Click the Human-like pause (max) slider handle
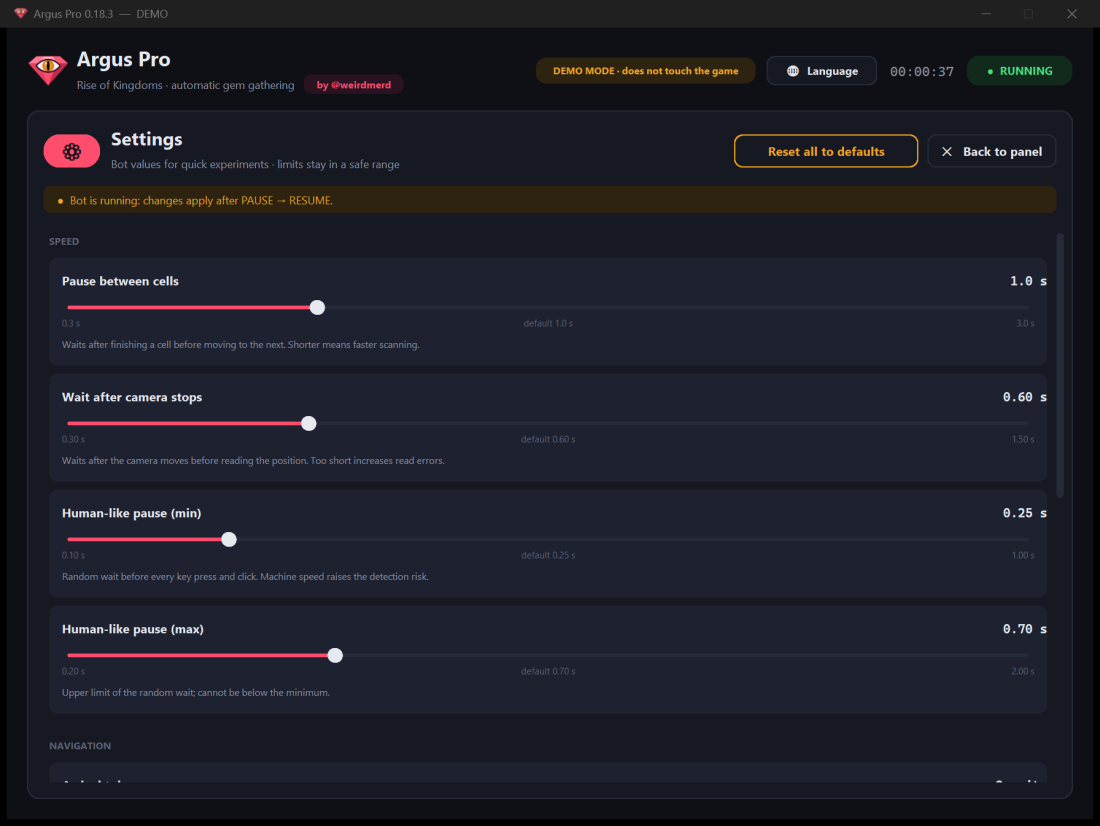This screenshot has width=1100, height=826. [335, 655]
